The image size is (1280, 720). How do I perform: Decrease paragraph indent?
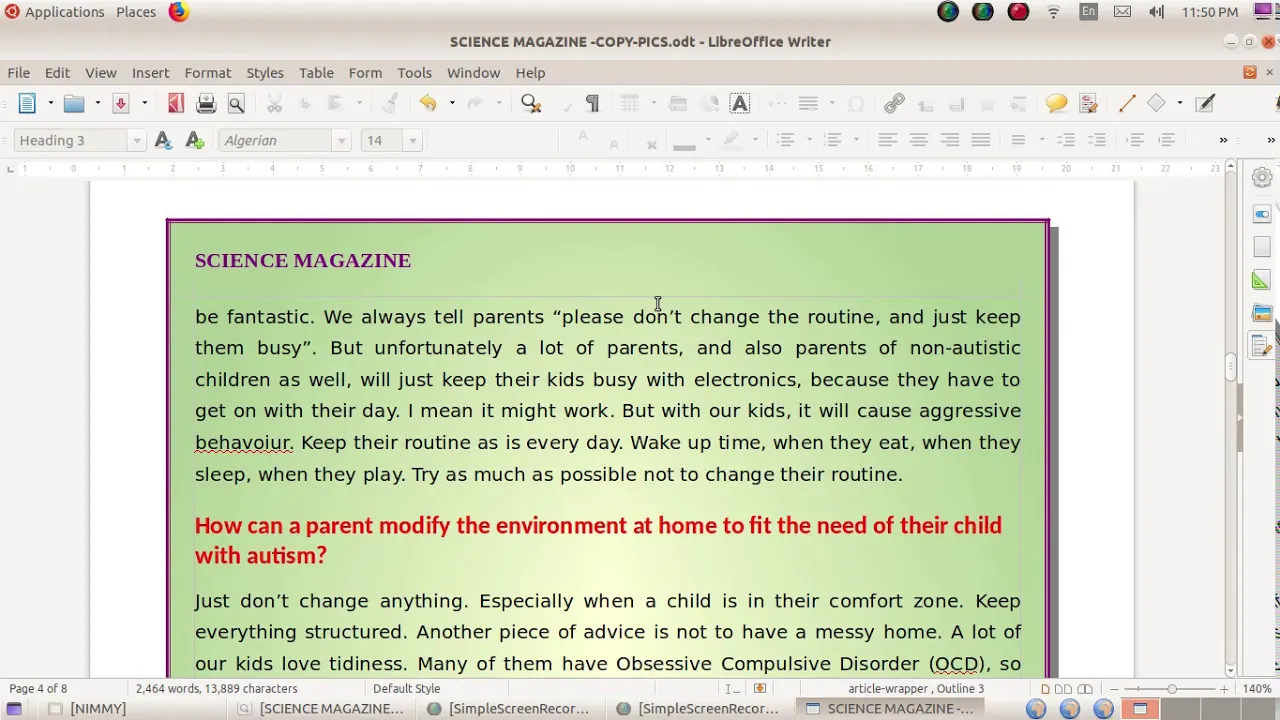click(1167, 140)
